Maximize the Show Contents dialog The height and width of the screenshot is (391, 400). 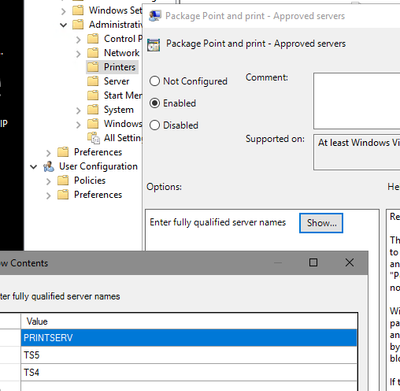pos(313,263)
